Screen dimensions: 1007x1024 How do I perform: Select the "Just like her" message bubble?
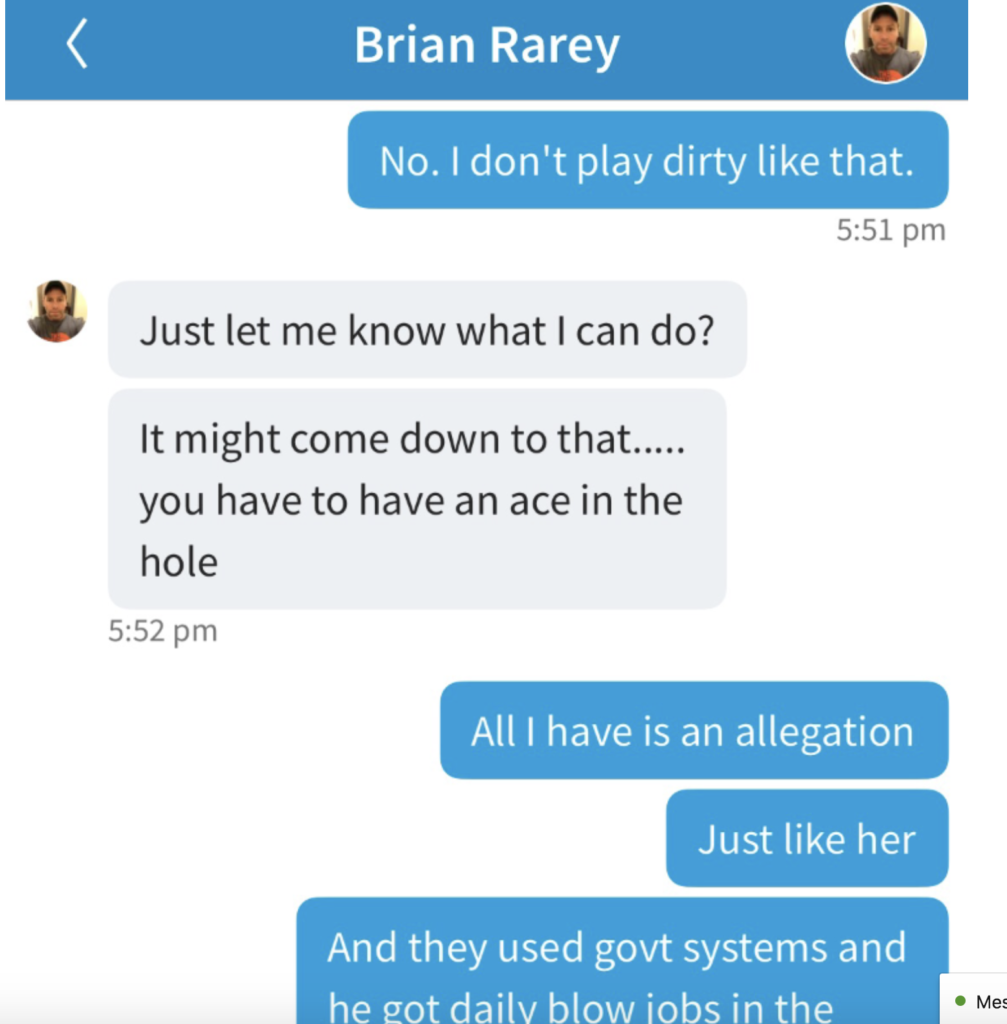click(807, 838)
